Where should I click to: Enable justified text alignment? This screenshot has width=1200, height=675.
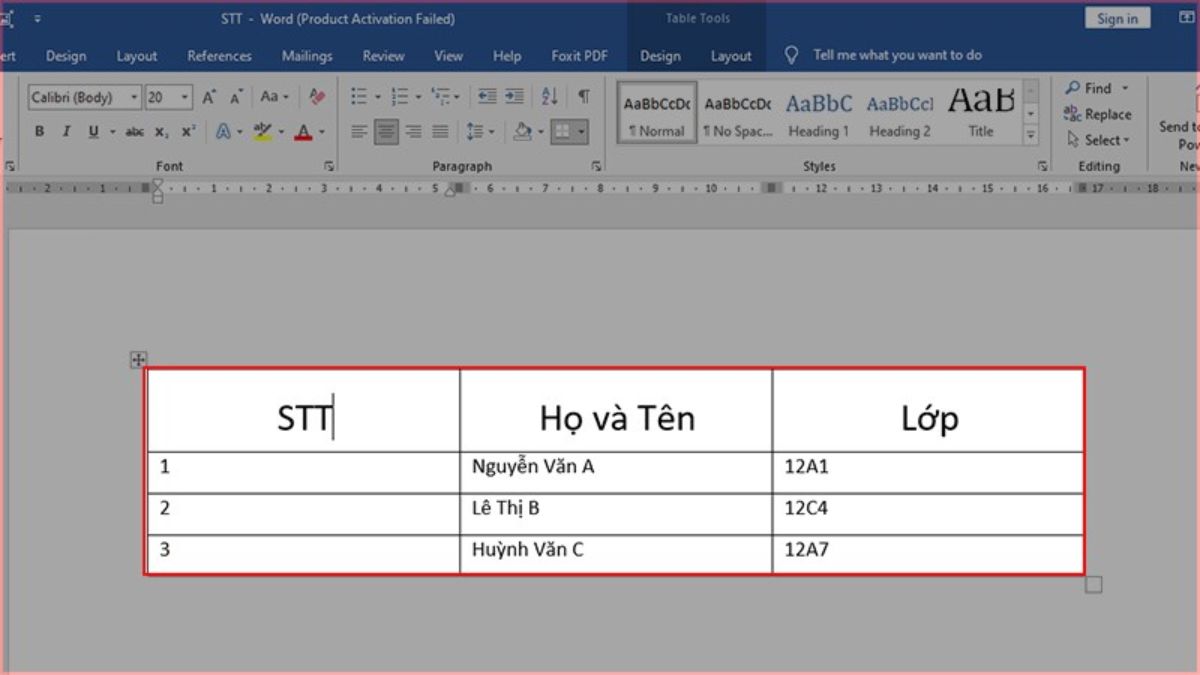[440, 131]
